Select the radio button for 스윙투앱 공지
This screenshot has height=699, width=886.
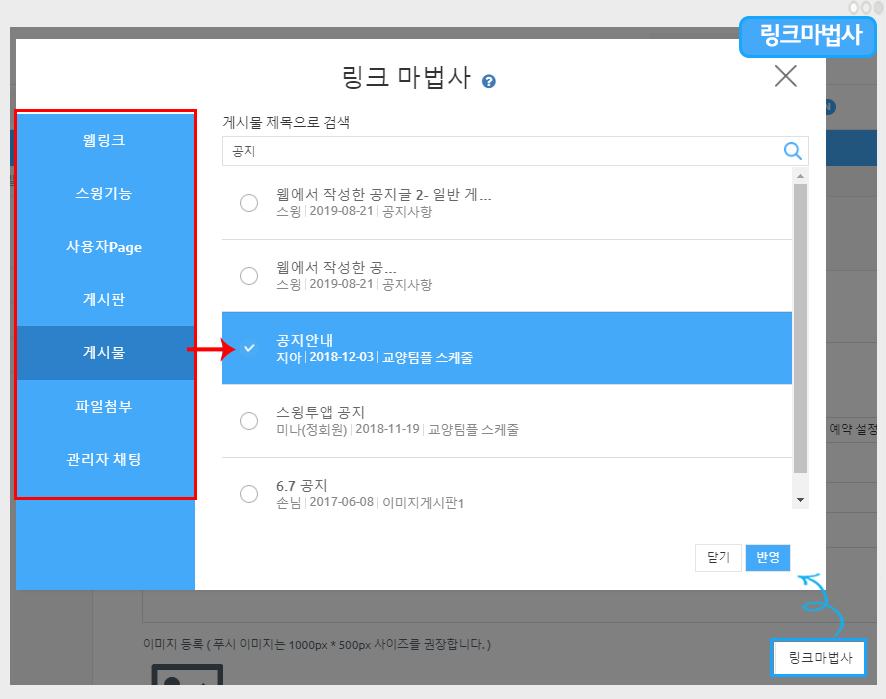tap(249, 421)
